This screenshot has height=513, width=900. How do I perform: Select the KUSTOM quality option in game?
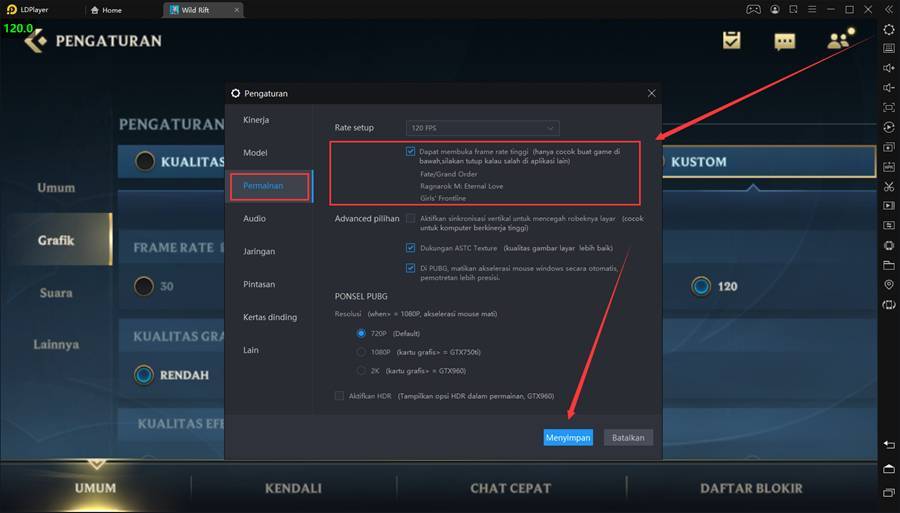click(699, 162)
